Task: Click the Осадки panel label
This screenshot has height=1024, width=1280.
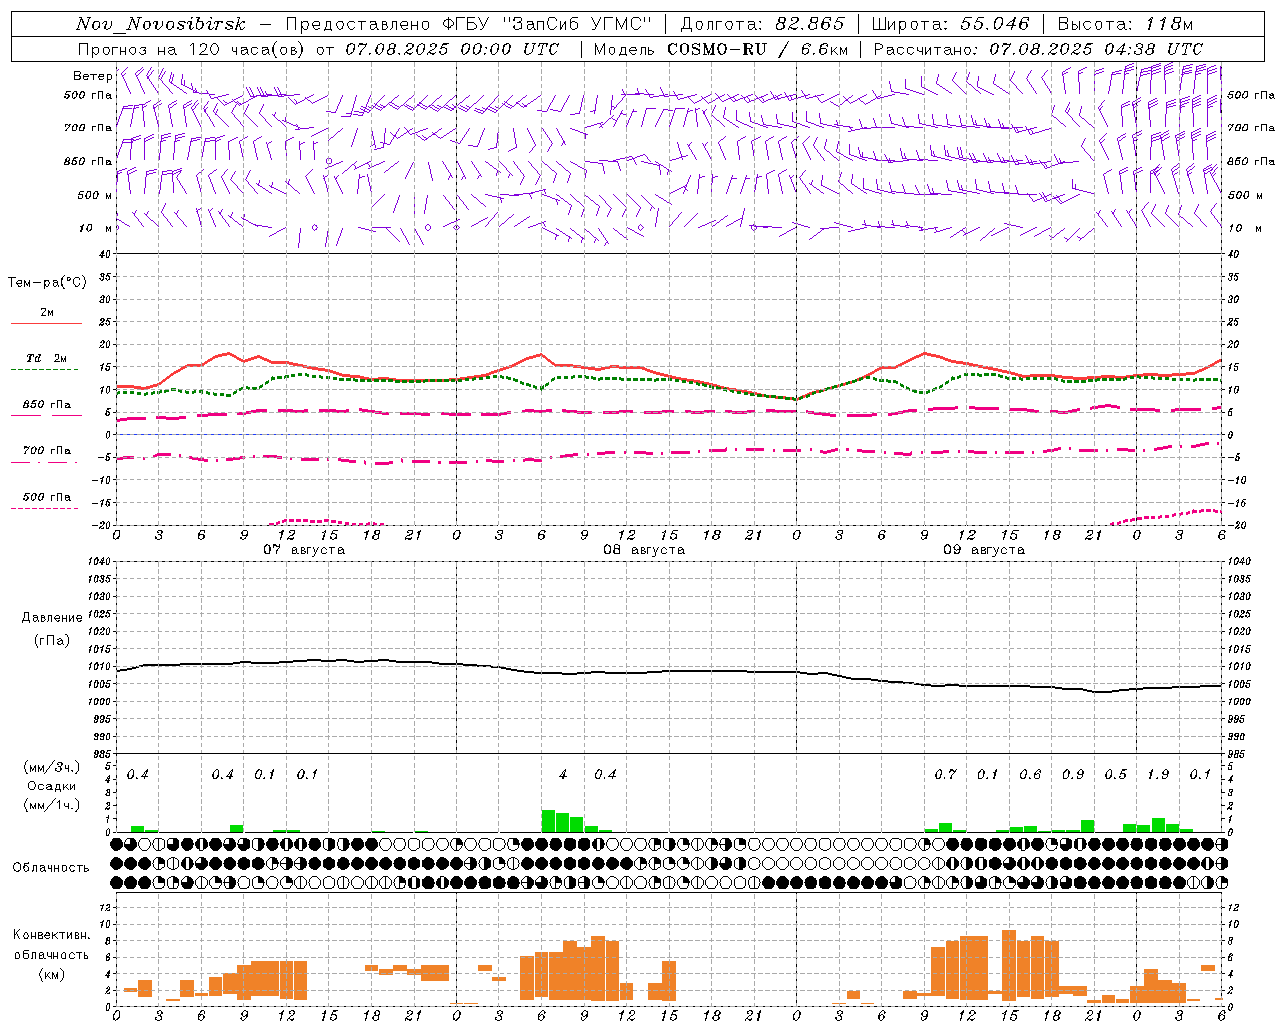Action: (x=51, y=786)
